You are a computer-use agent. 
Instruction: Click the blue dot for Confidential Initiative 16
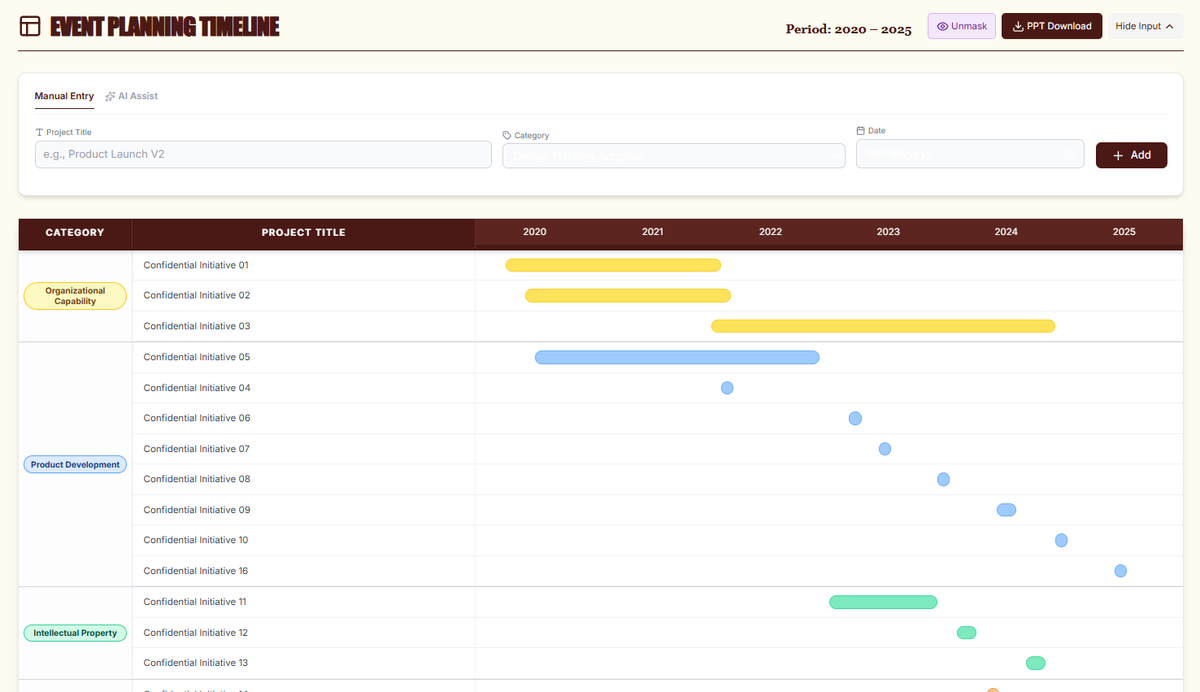(1121, 571)
